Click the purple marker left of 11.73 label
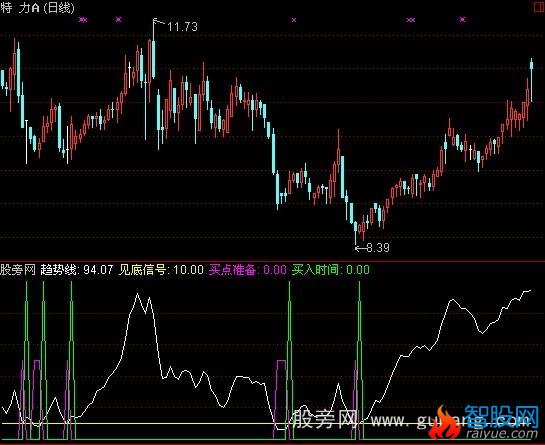This screenshot has height=445, width=545. [119, 19]
